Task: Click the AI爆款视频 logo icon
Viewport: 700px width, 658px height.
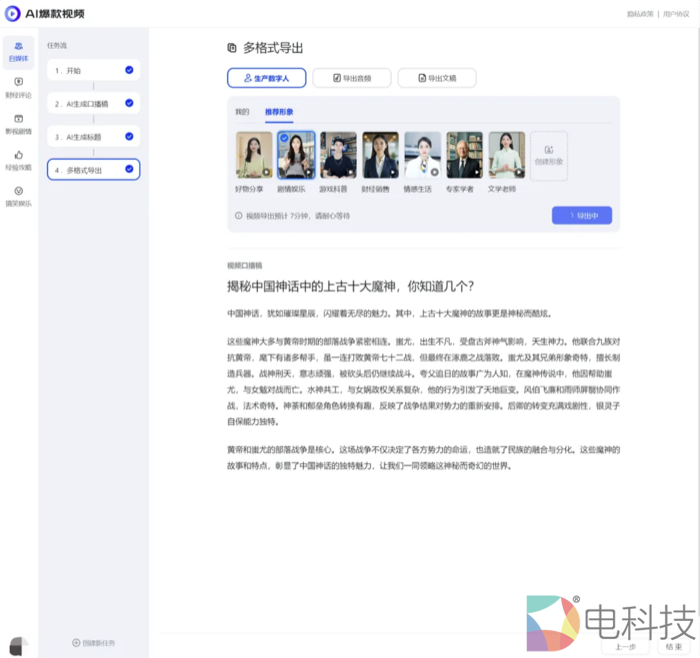Action: [x=13, y=14]
